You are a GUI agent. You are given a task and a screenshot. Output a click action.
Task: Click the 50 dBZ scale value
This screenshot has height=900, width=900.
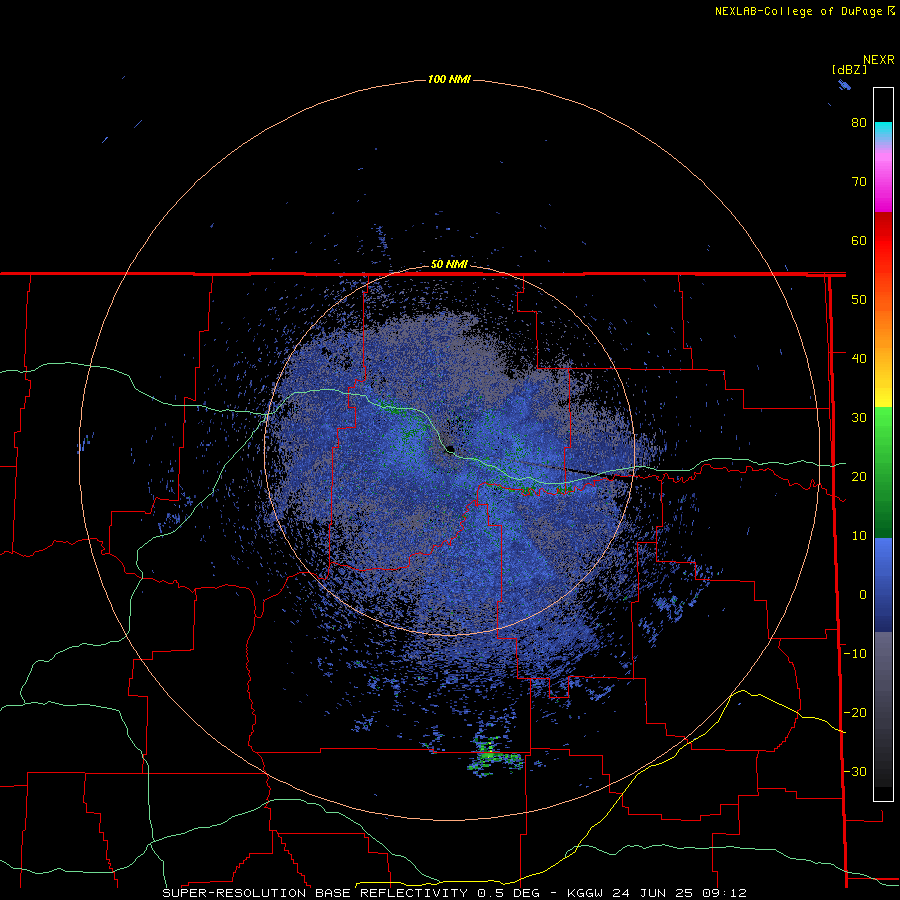[x=859, y=300]
